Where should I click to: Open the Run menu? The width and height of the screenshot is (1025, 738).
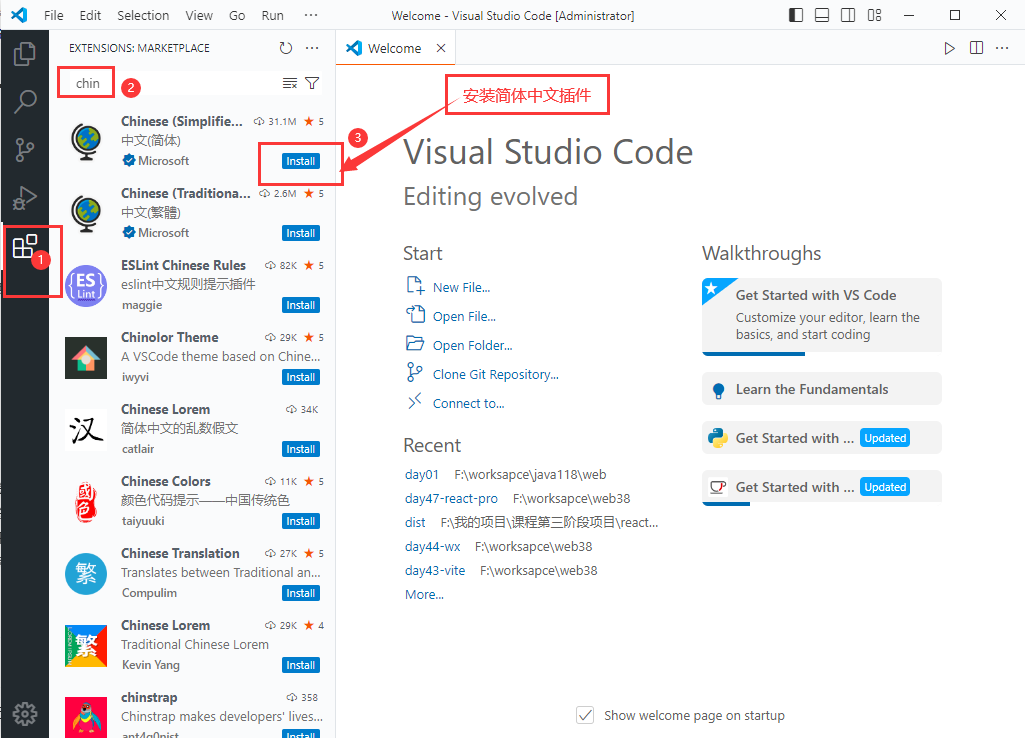(x=273, y=15)
